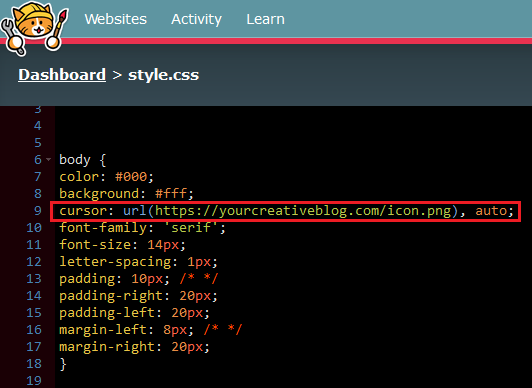
Task: Click line number 4 in the gutter
Action: pos(38,126)
